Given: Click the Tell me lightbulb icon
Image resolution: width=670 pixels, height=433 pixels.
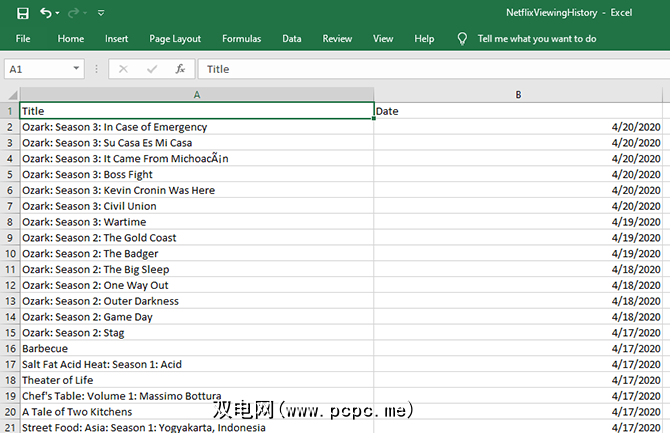Looking at the screenshot, I should 462,39.
